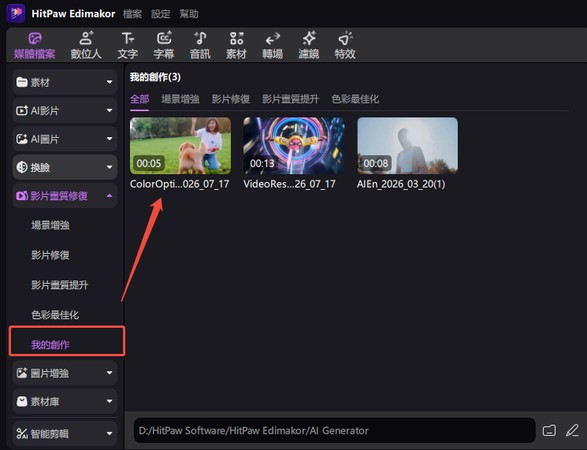Screen dimensions: 587x450
Task: Click the 圖片增強 image enhance icon
Action: tap(22, 373)
